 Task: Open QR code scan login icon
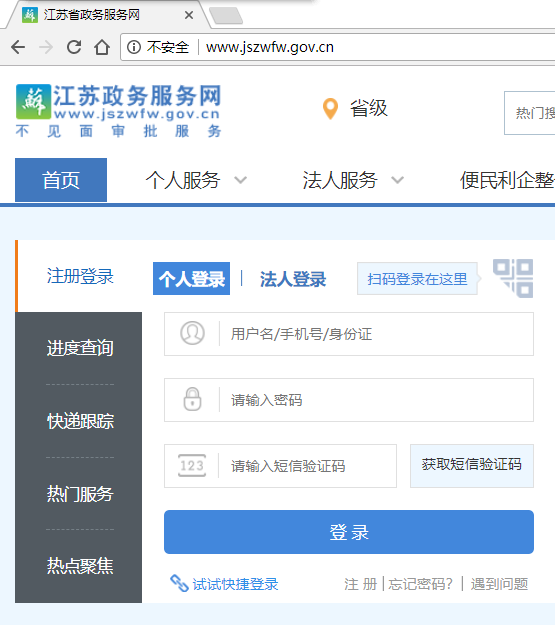pos(513,278)
